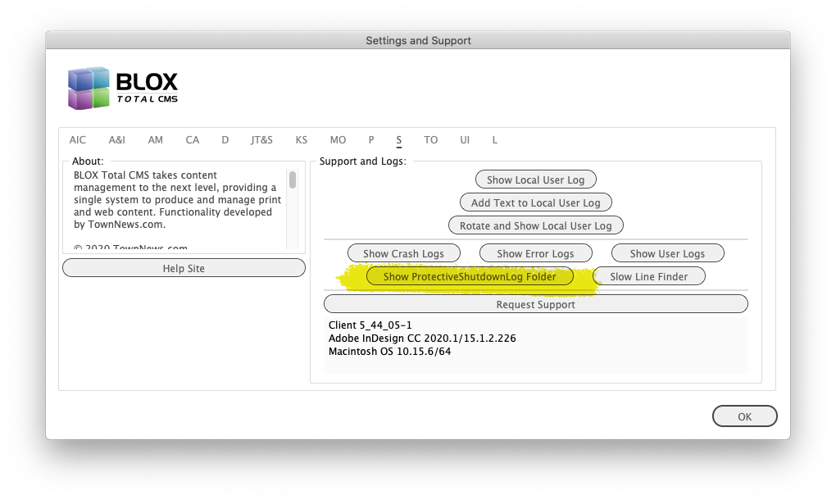Open the Help Site
The height and width of the screenshot is (500, 836).
(x=184, y=268)
